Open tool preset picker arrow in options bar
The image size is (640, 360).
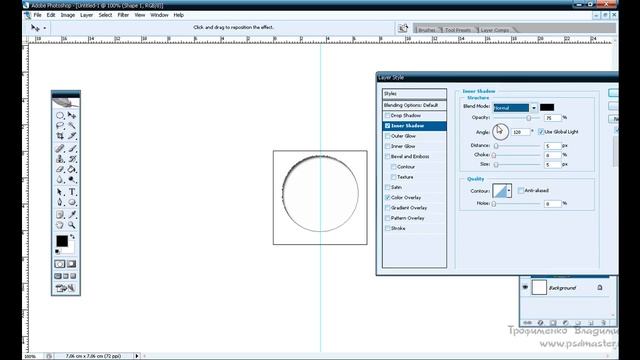(x=44, y=28)
